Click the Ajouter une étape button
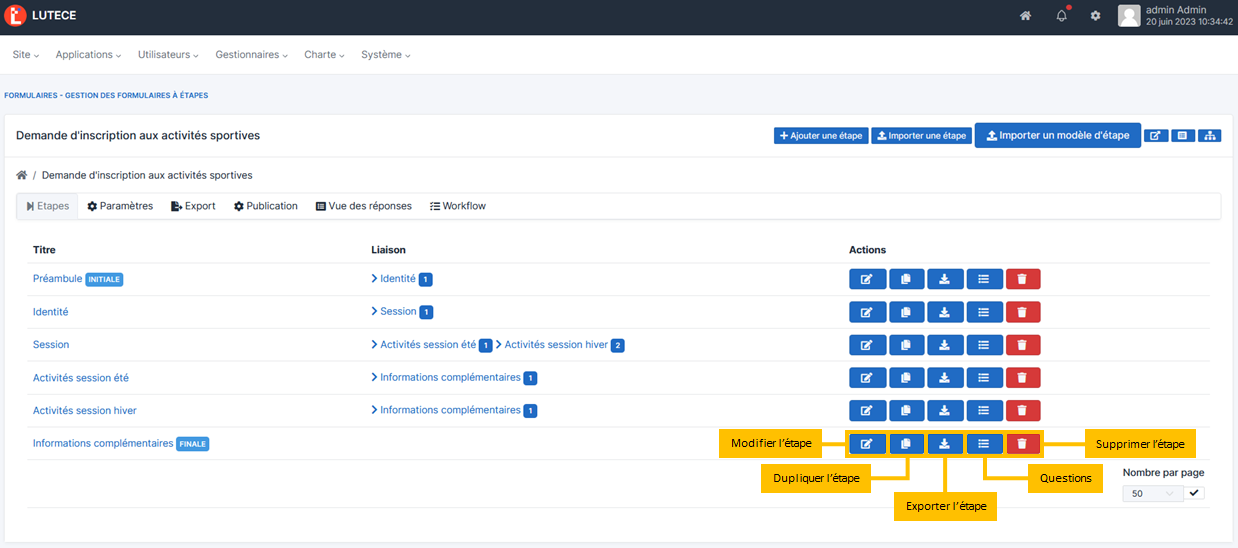The image size is (1238, 548). click(820, 136)
